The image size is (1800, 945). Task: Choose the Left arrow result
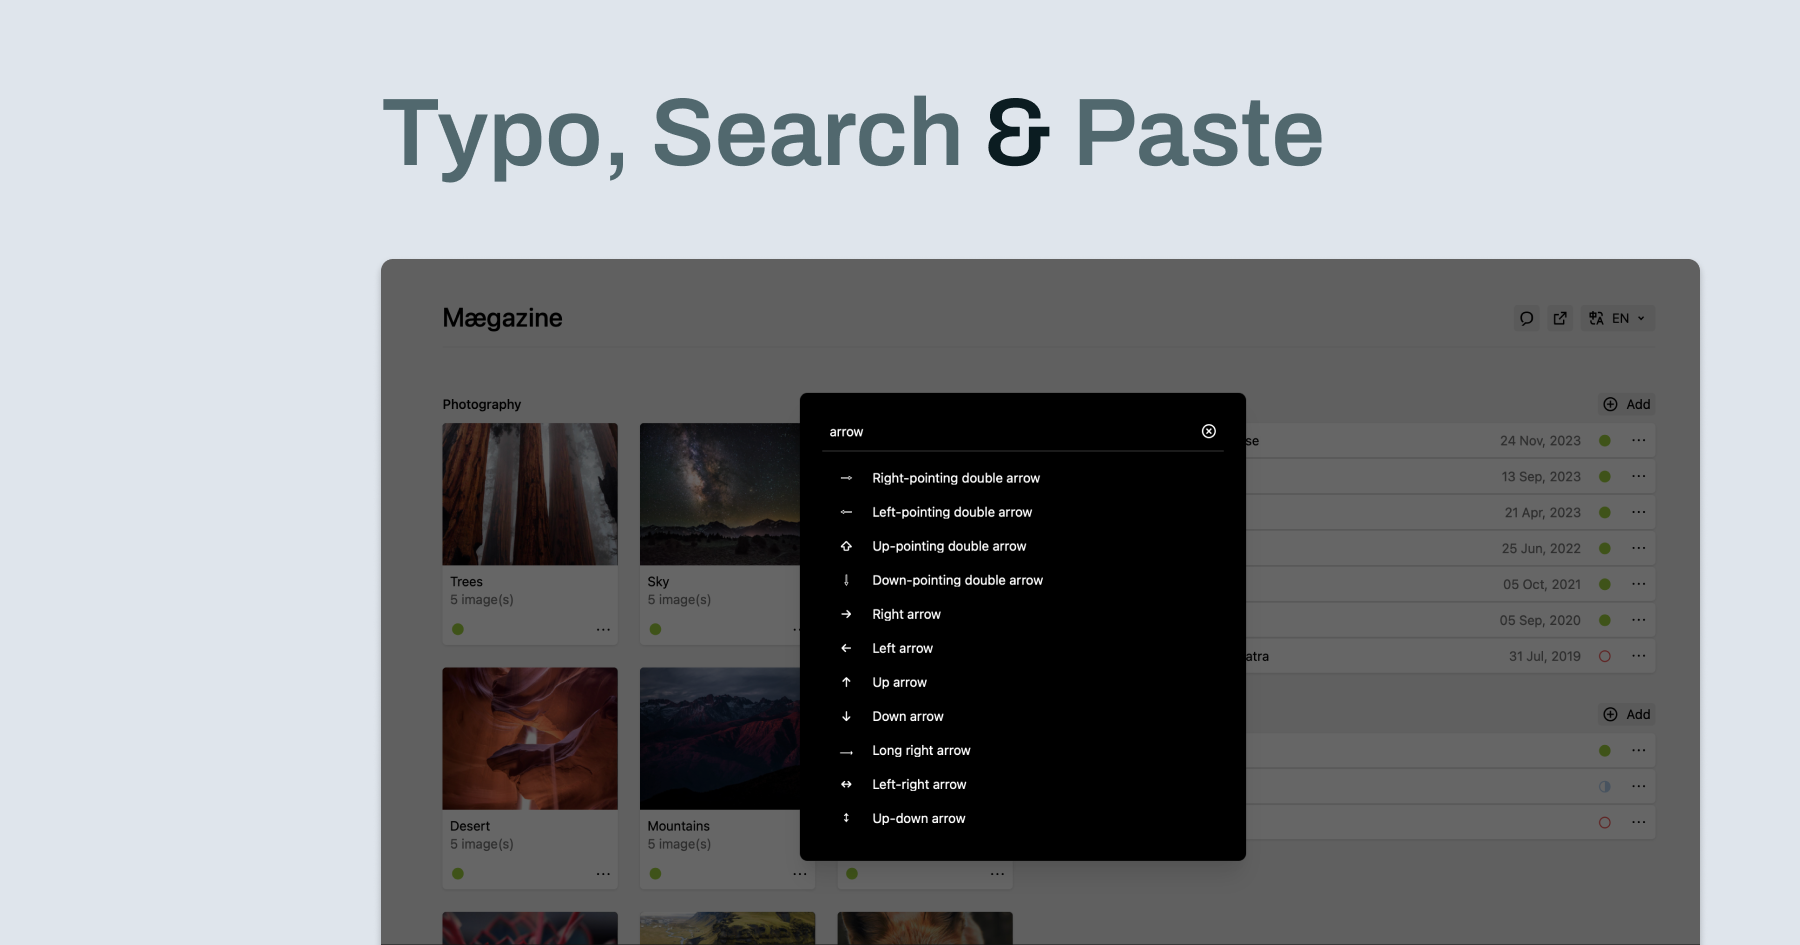(902, 648)
